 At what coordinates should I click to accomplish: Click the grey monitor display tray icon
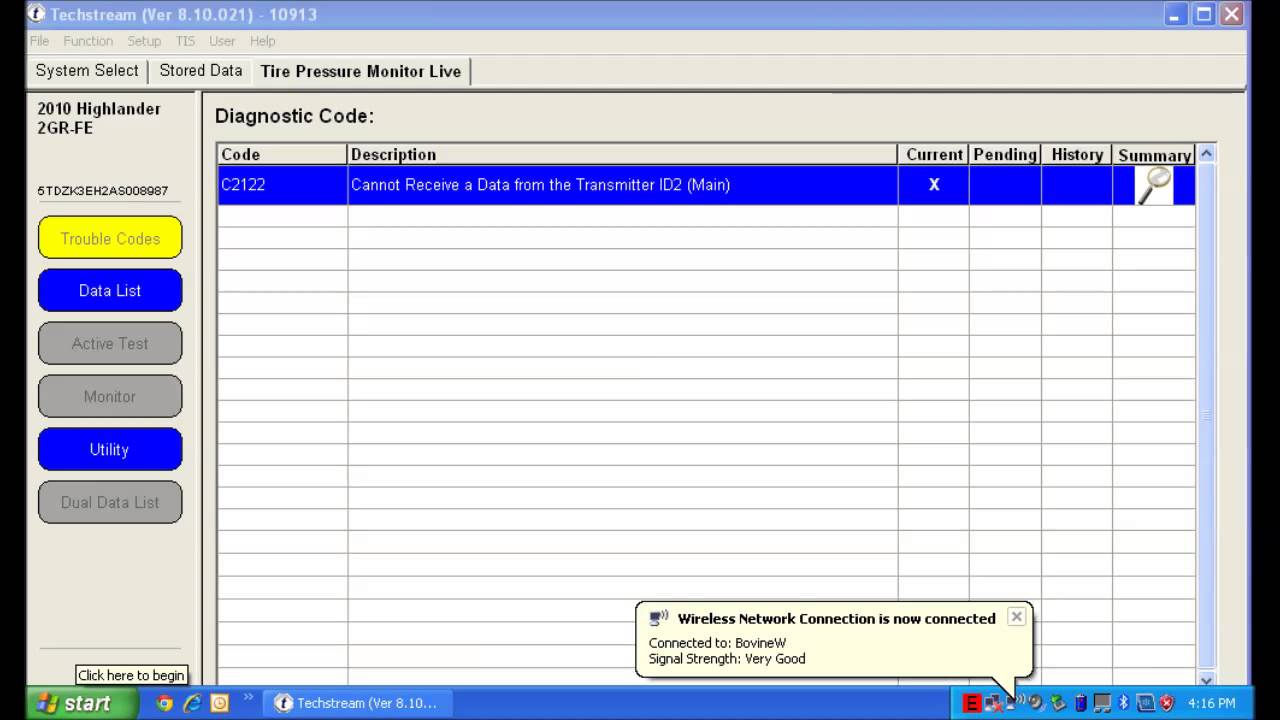pos(1102,703)
